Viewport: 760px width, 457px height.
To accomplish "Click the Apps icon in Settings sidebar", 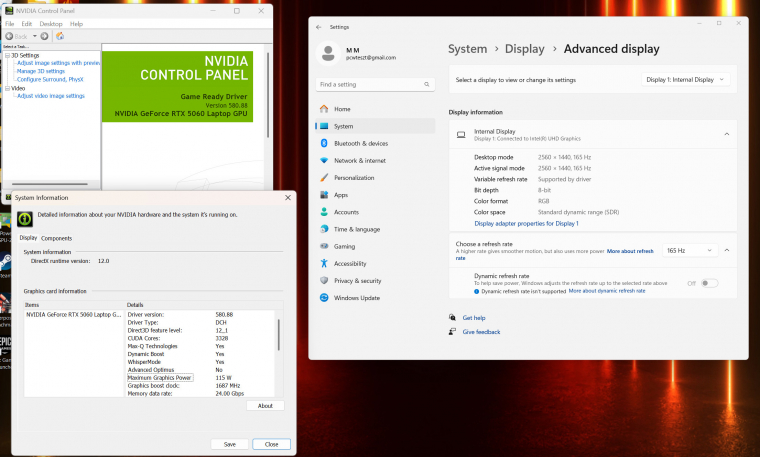I will coord(324,195).
